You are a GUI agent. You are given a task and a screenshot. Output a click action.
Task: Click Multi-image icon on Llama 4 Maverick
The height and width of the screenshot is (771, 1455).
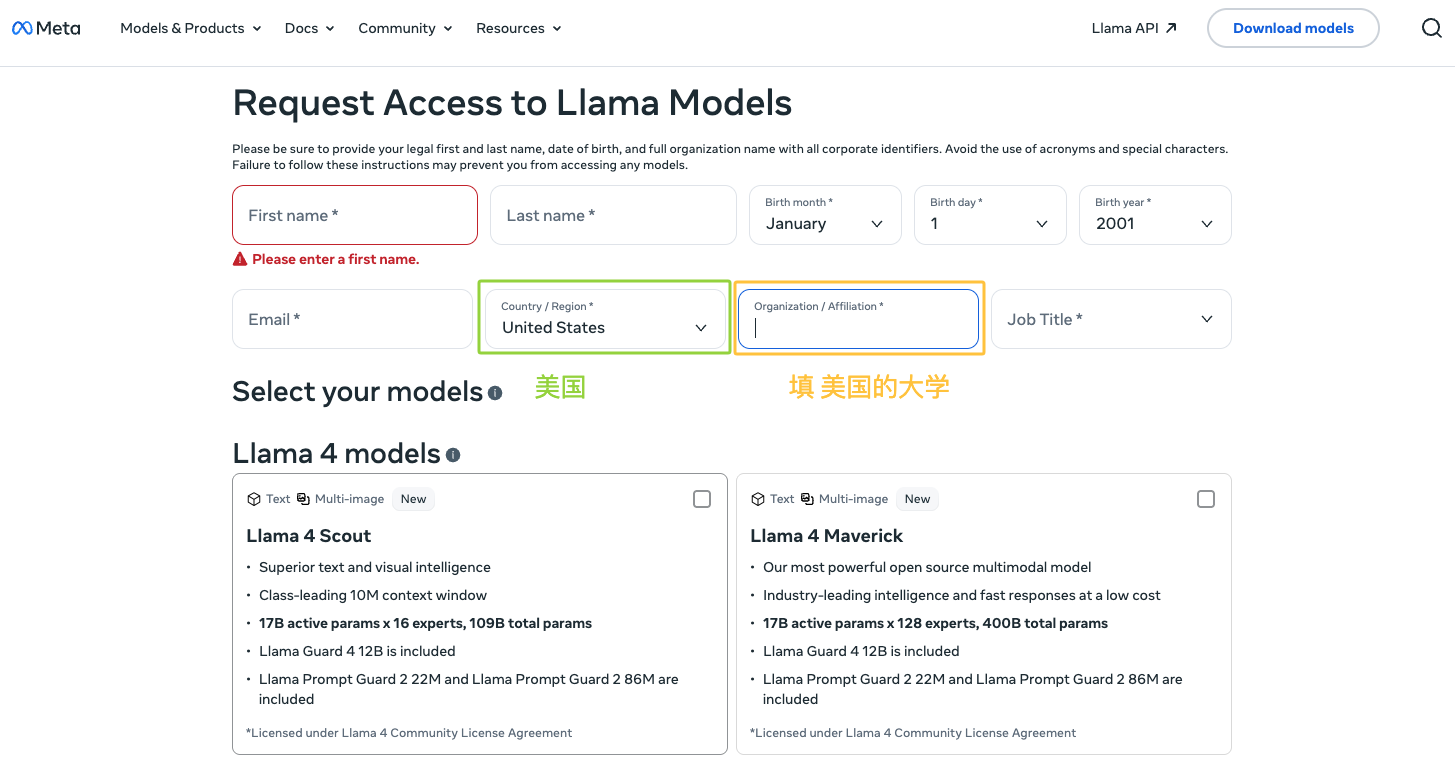pos(807,499)
